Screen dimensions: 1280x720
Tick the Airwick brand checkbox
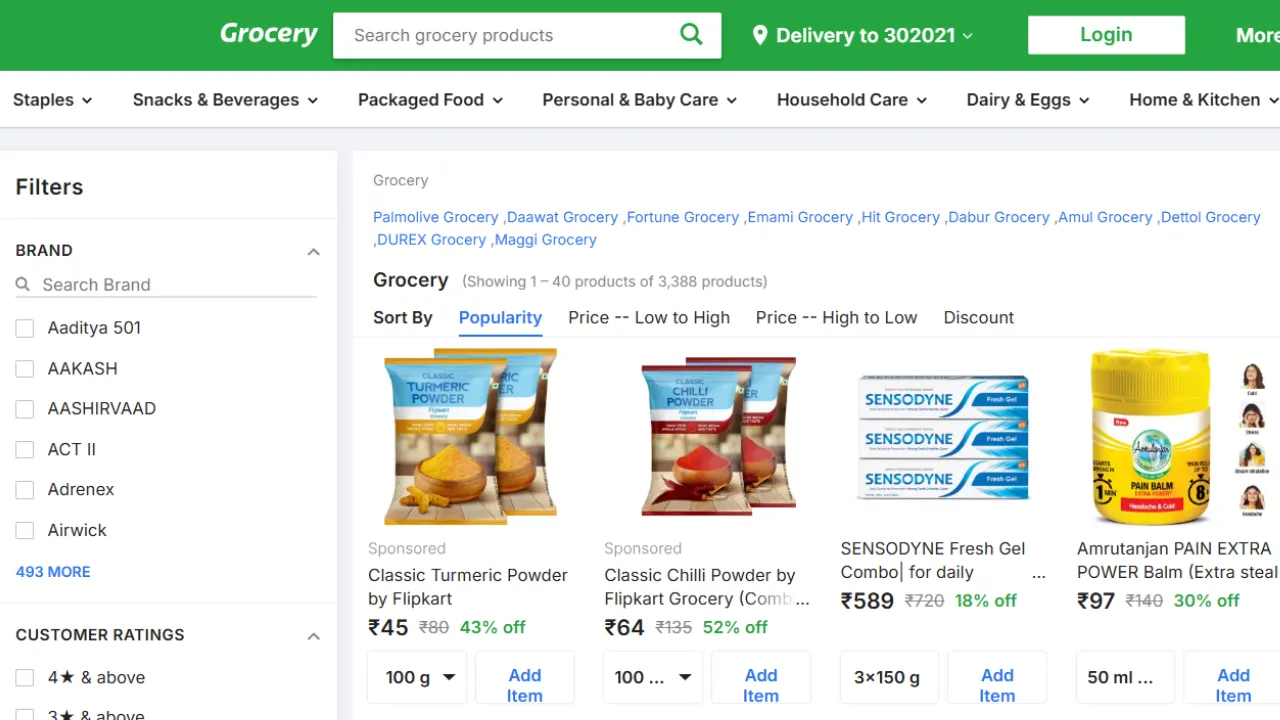pyautogui.click(x=24, y=530)
